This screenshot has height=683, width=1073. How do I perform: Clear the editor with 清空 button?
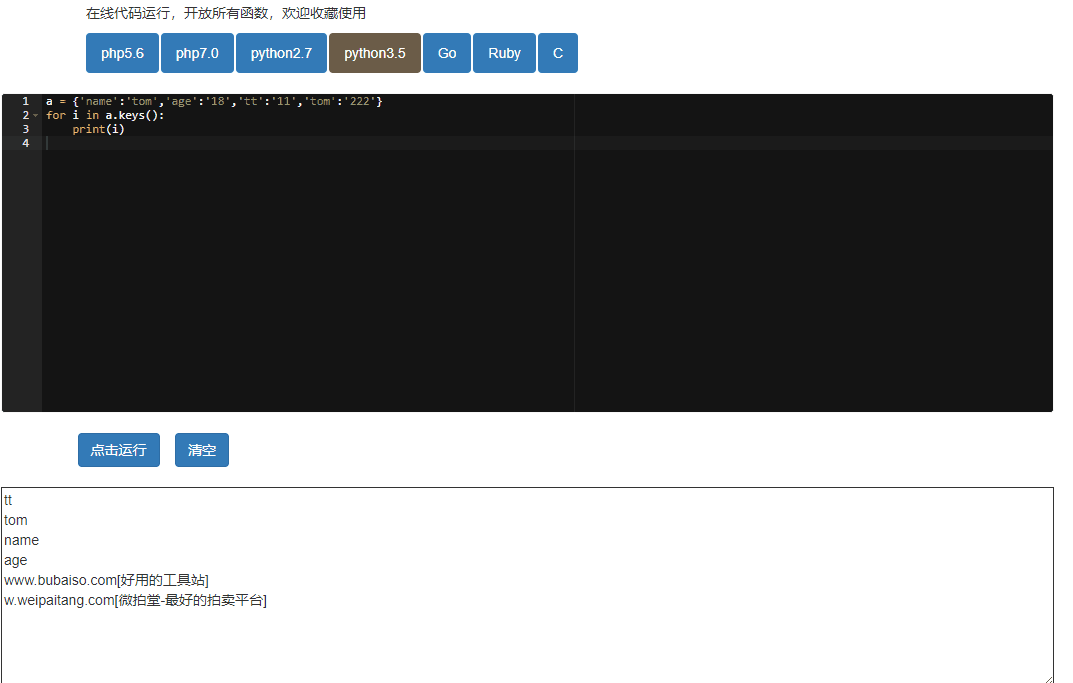pyautogui.click(x=202, y=450)
